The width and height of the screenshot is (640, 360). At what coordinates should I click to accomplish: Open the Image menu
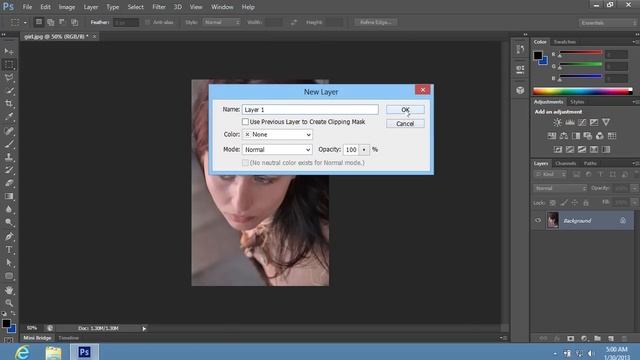(x=67, y=7)
